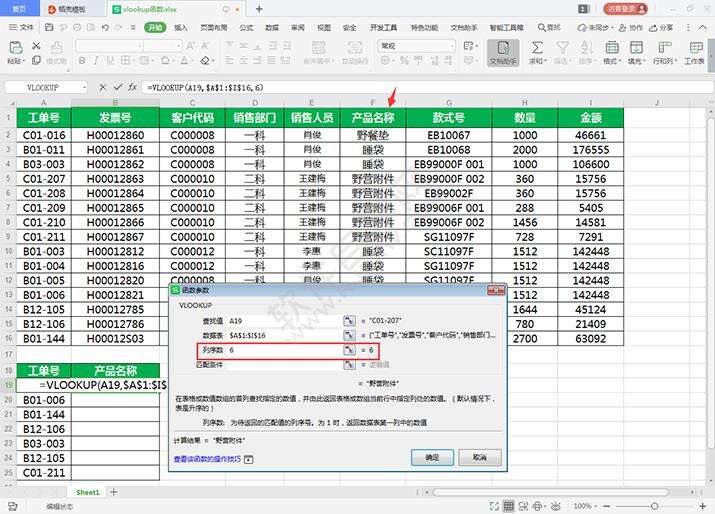The image size is (715, 514).
Task: Click the Copy icon below scissors
Action: [36, 60]
